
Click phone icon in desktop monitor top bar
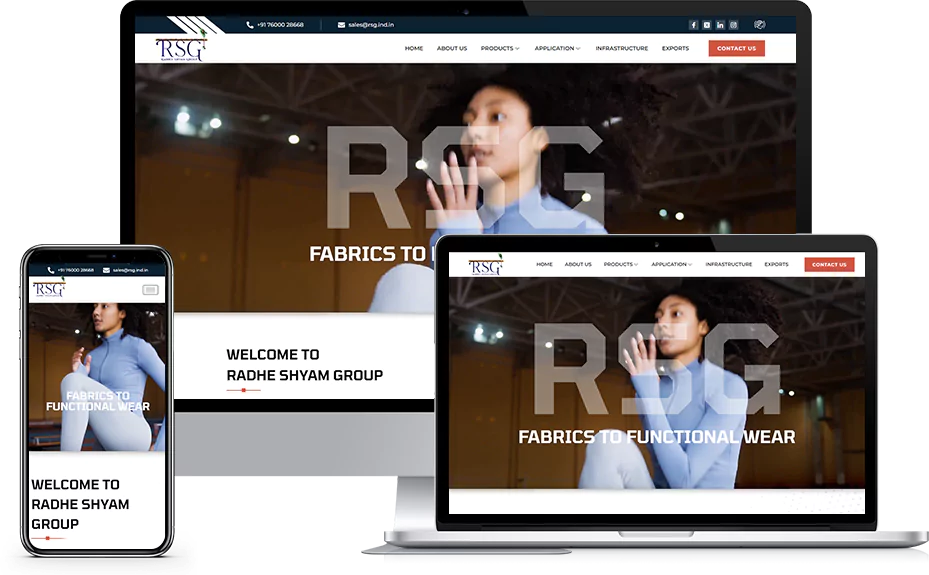tap(249, 25)
